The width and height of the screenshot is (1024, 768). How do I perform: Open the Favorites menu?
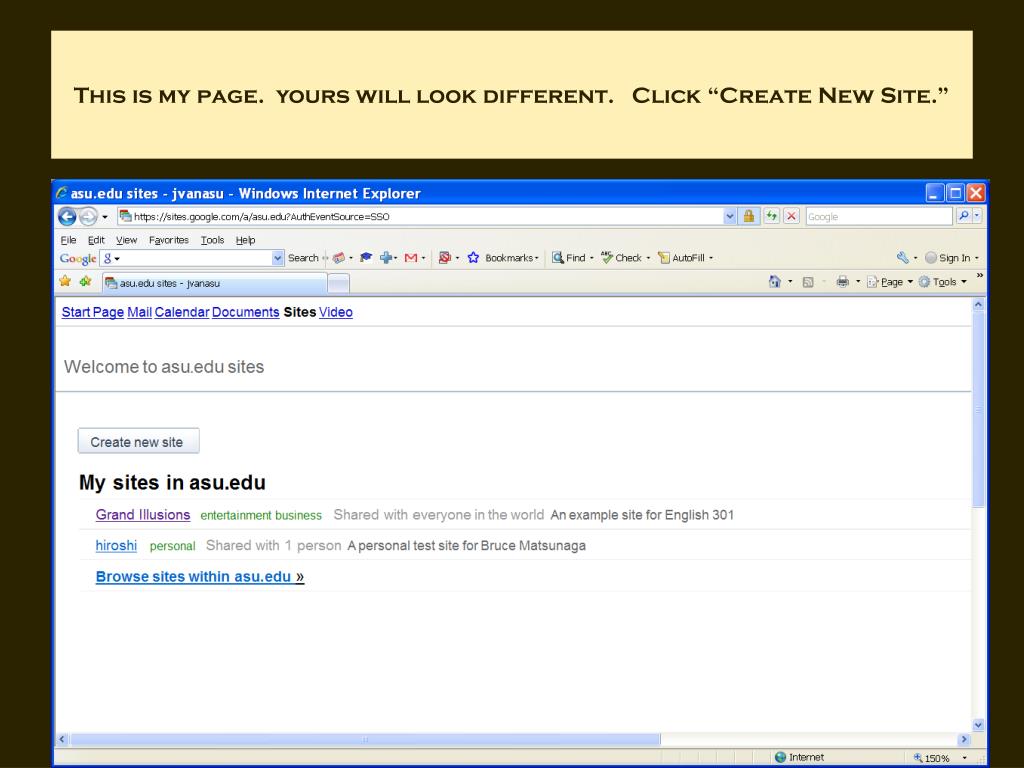(x=168, y=240)
